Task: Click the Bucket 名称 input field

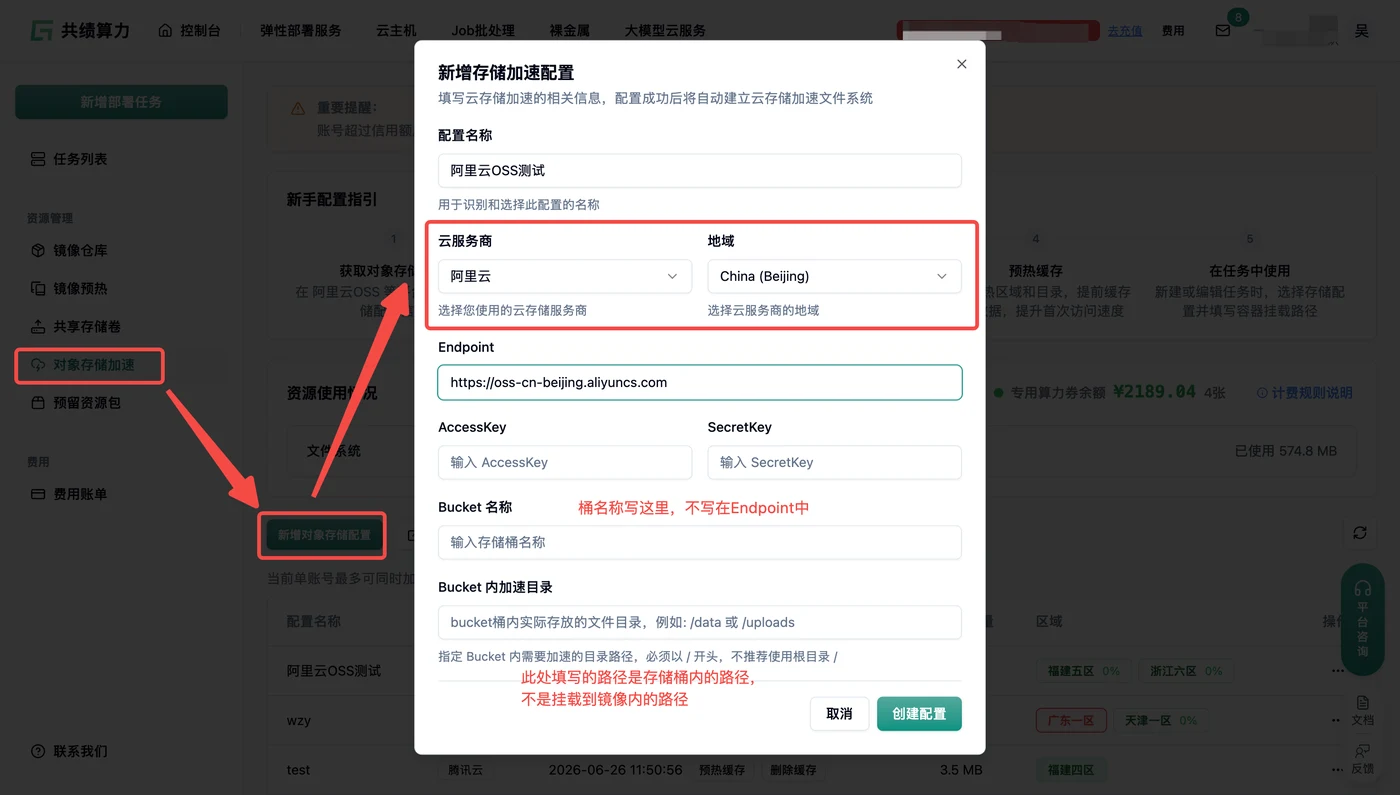Action: click(x=699, y=542)
